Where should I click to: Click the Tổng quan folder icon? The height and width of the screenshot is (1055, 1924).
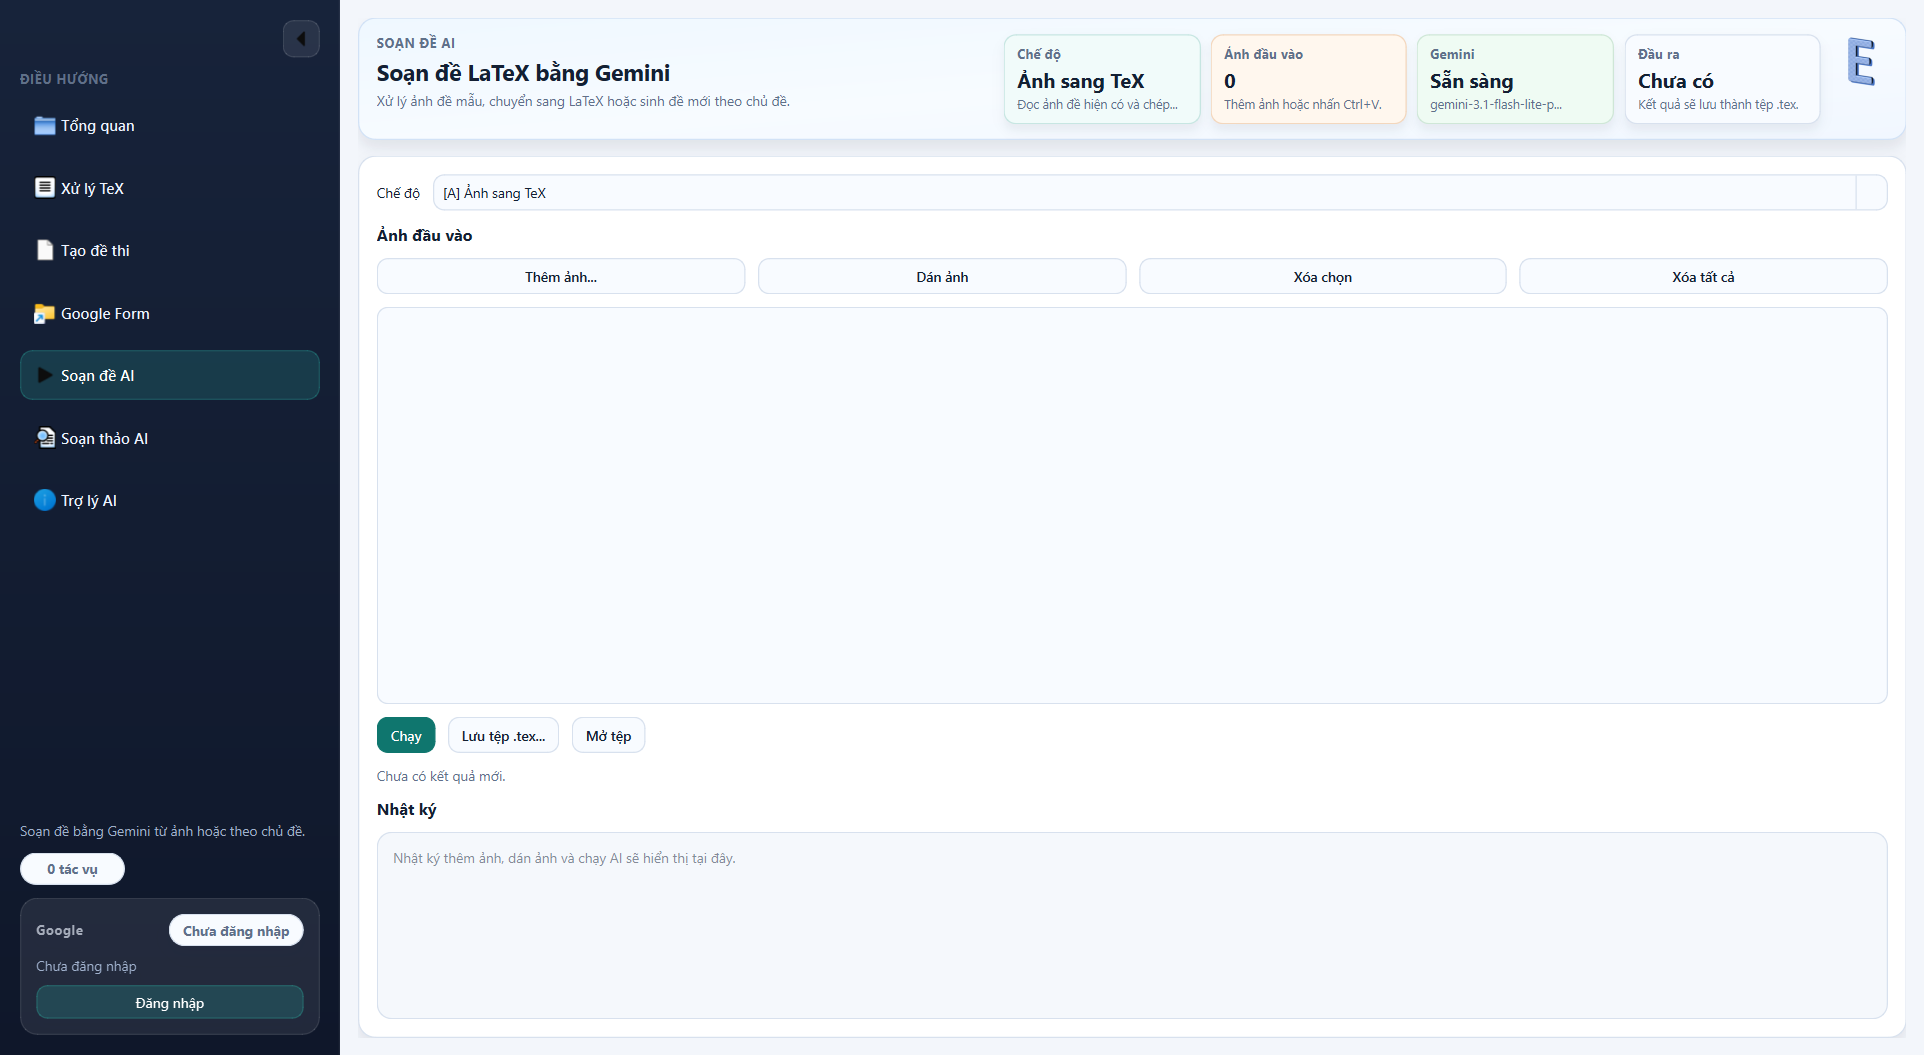point(44,126)
